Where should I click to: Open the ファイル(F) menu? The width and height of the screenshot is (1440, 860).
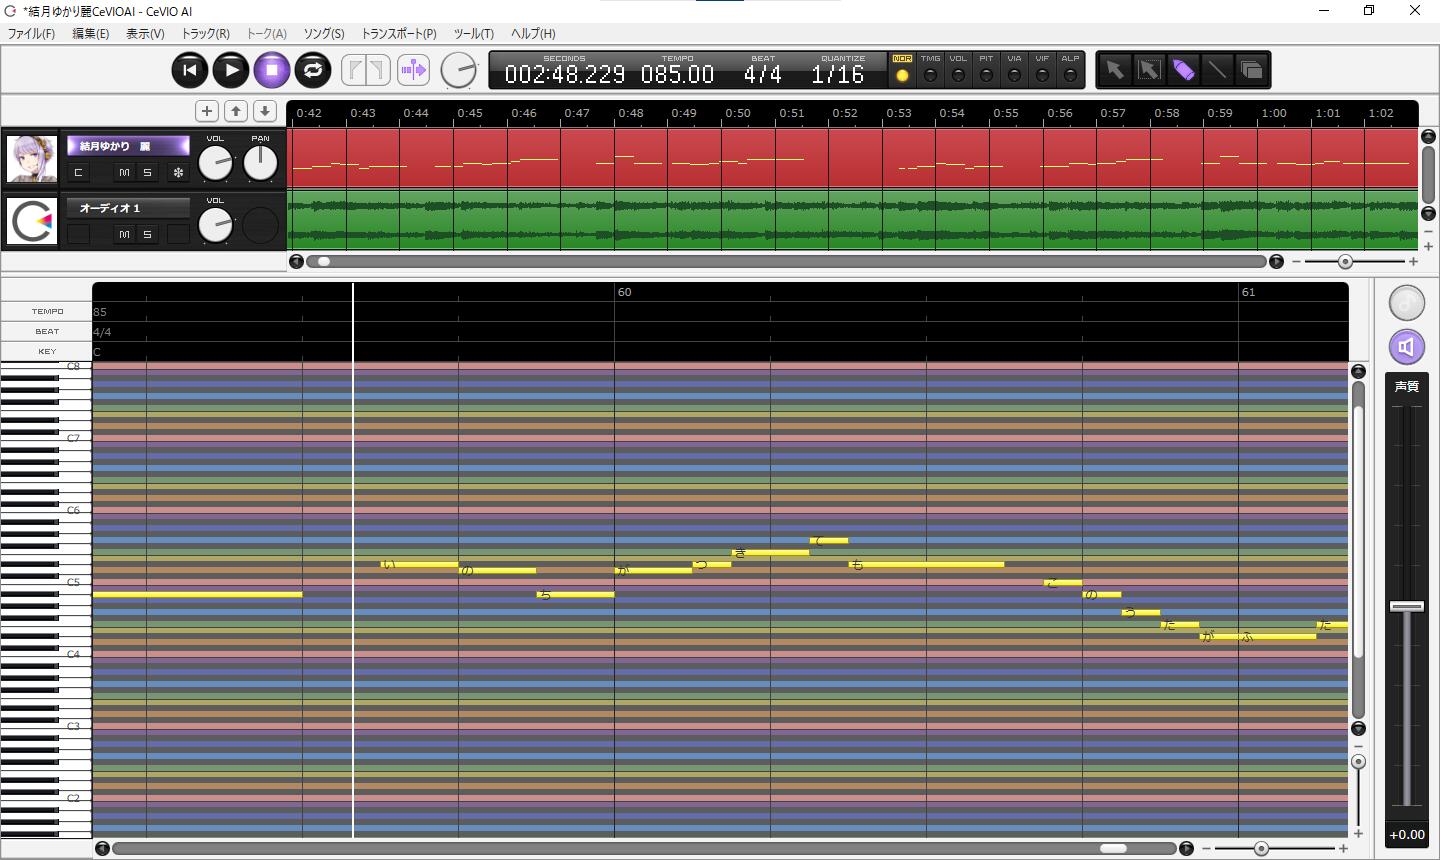31,33
